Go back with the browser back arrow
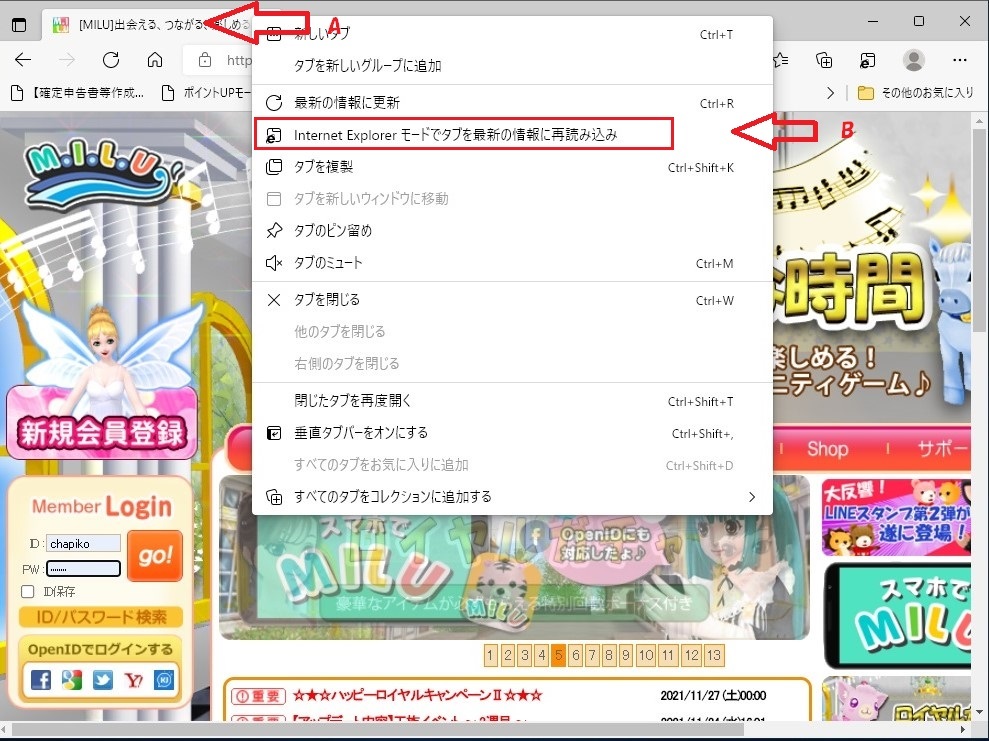The width and height of the screenshot is (989, 741). [x=23, y=60]
